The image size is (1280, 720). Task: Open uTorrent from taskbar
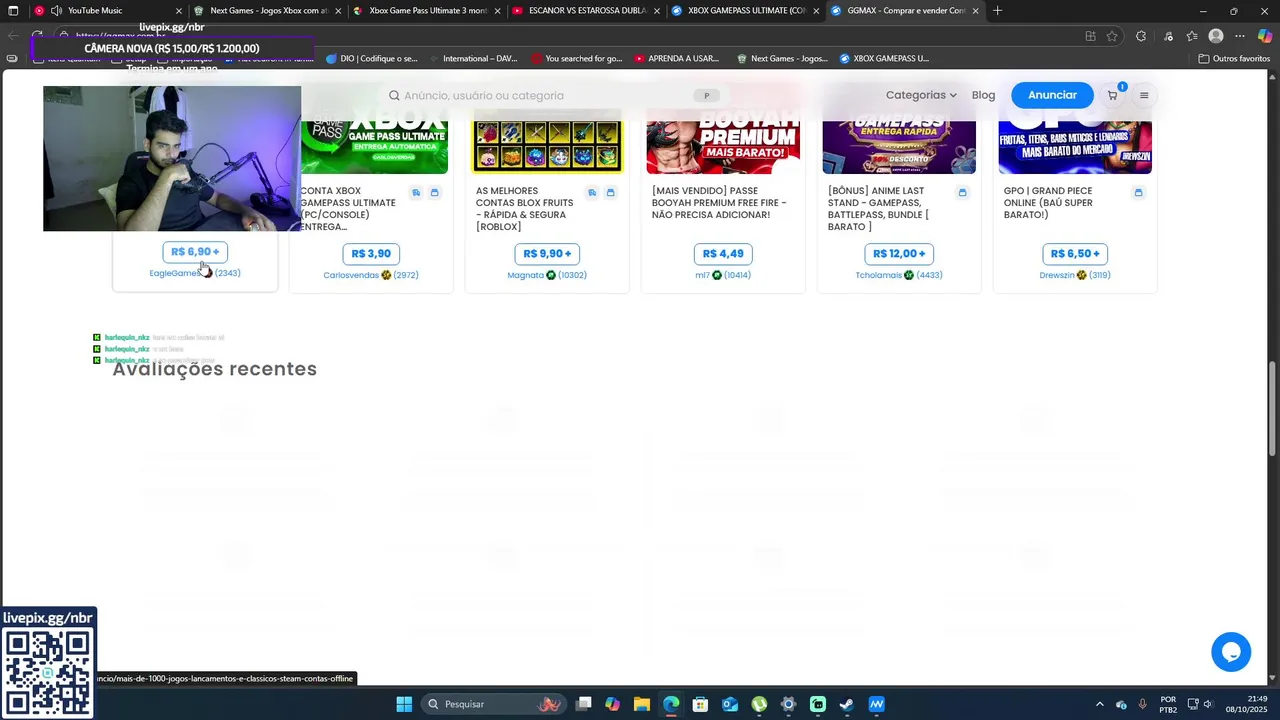pos(759,704)
